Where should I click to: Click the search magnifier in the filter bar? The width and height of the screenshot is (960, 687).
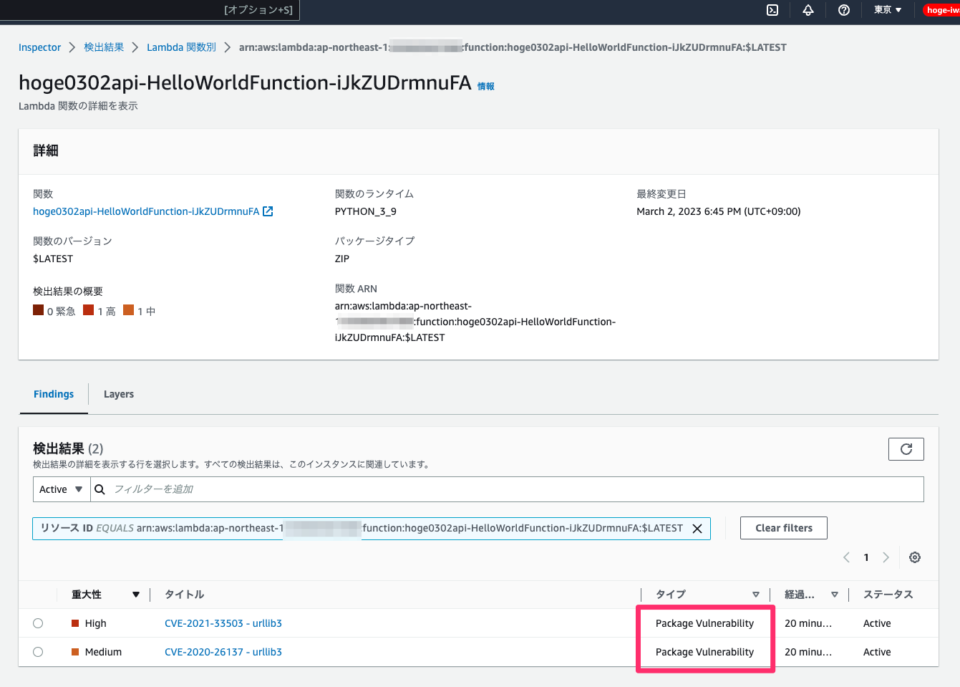coord(99,488)
